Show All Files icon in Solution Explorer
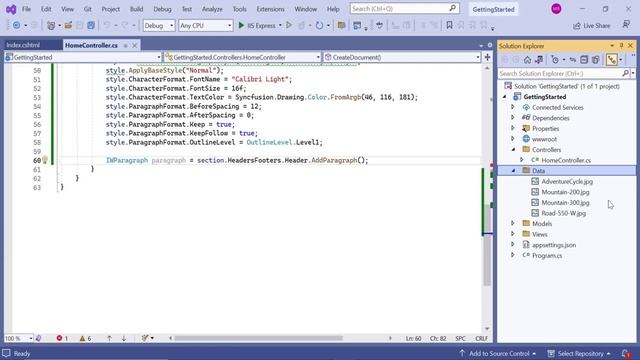This screenshot has width=640, height=360. pos(596,60)
